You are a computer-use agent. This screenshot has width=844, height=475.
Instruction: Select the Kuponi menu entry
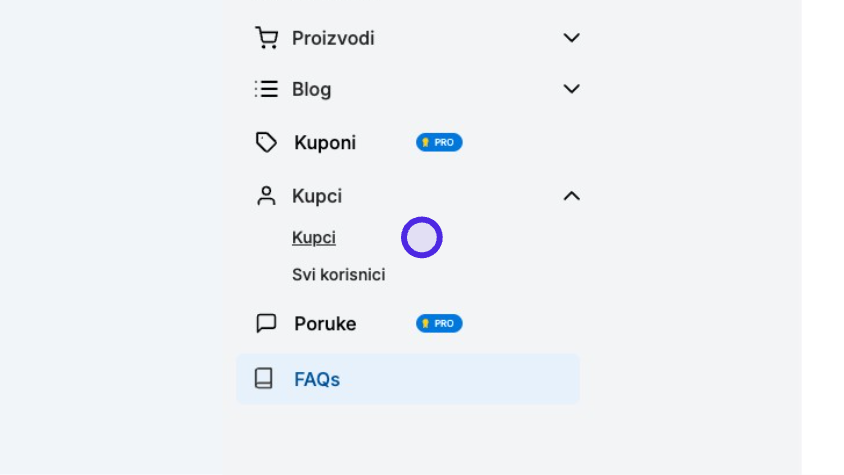[x=325, y=143]
